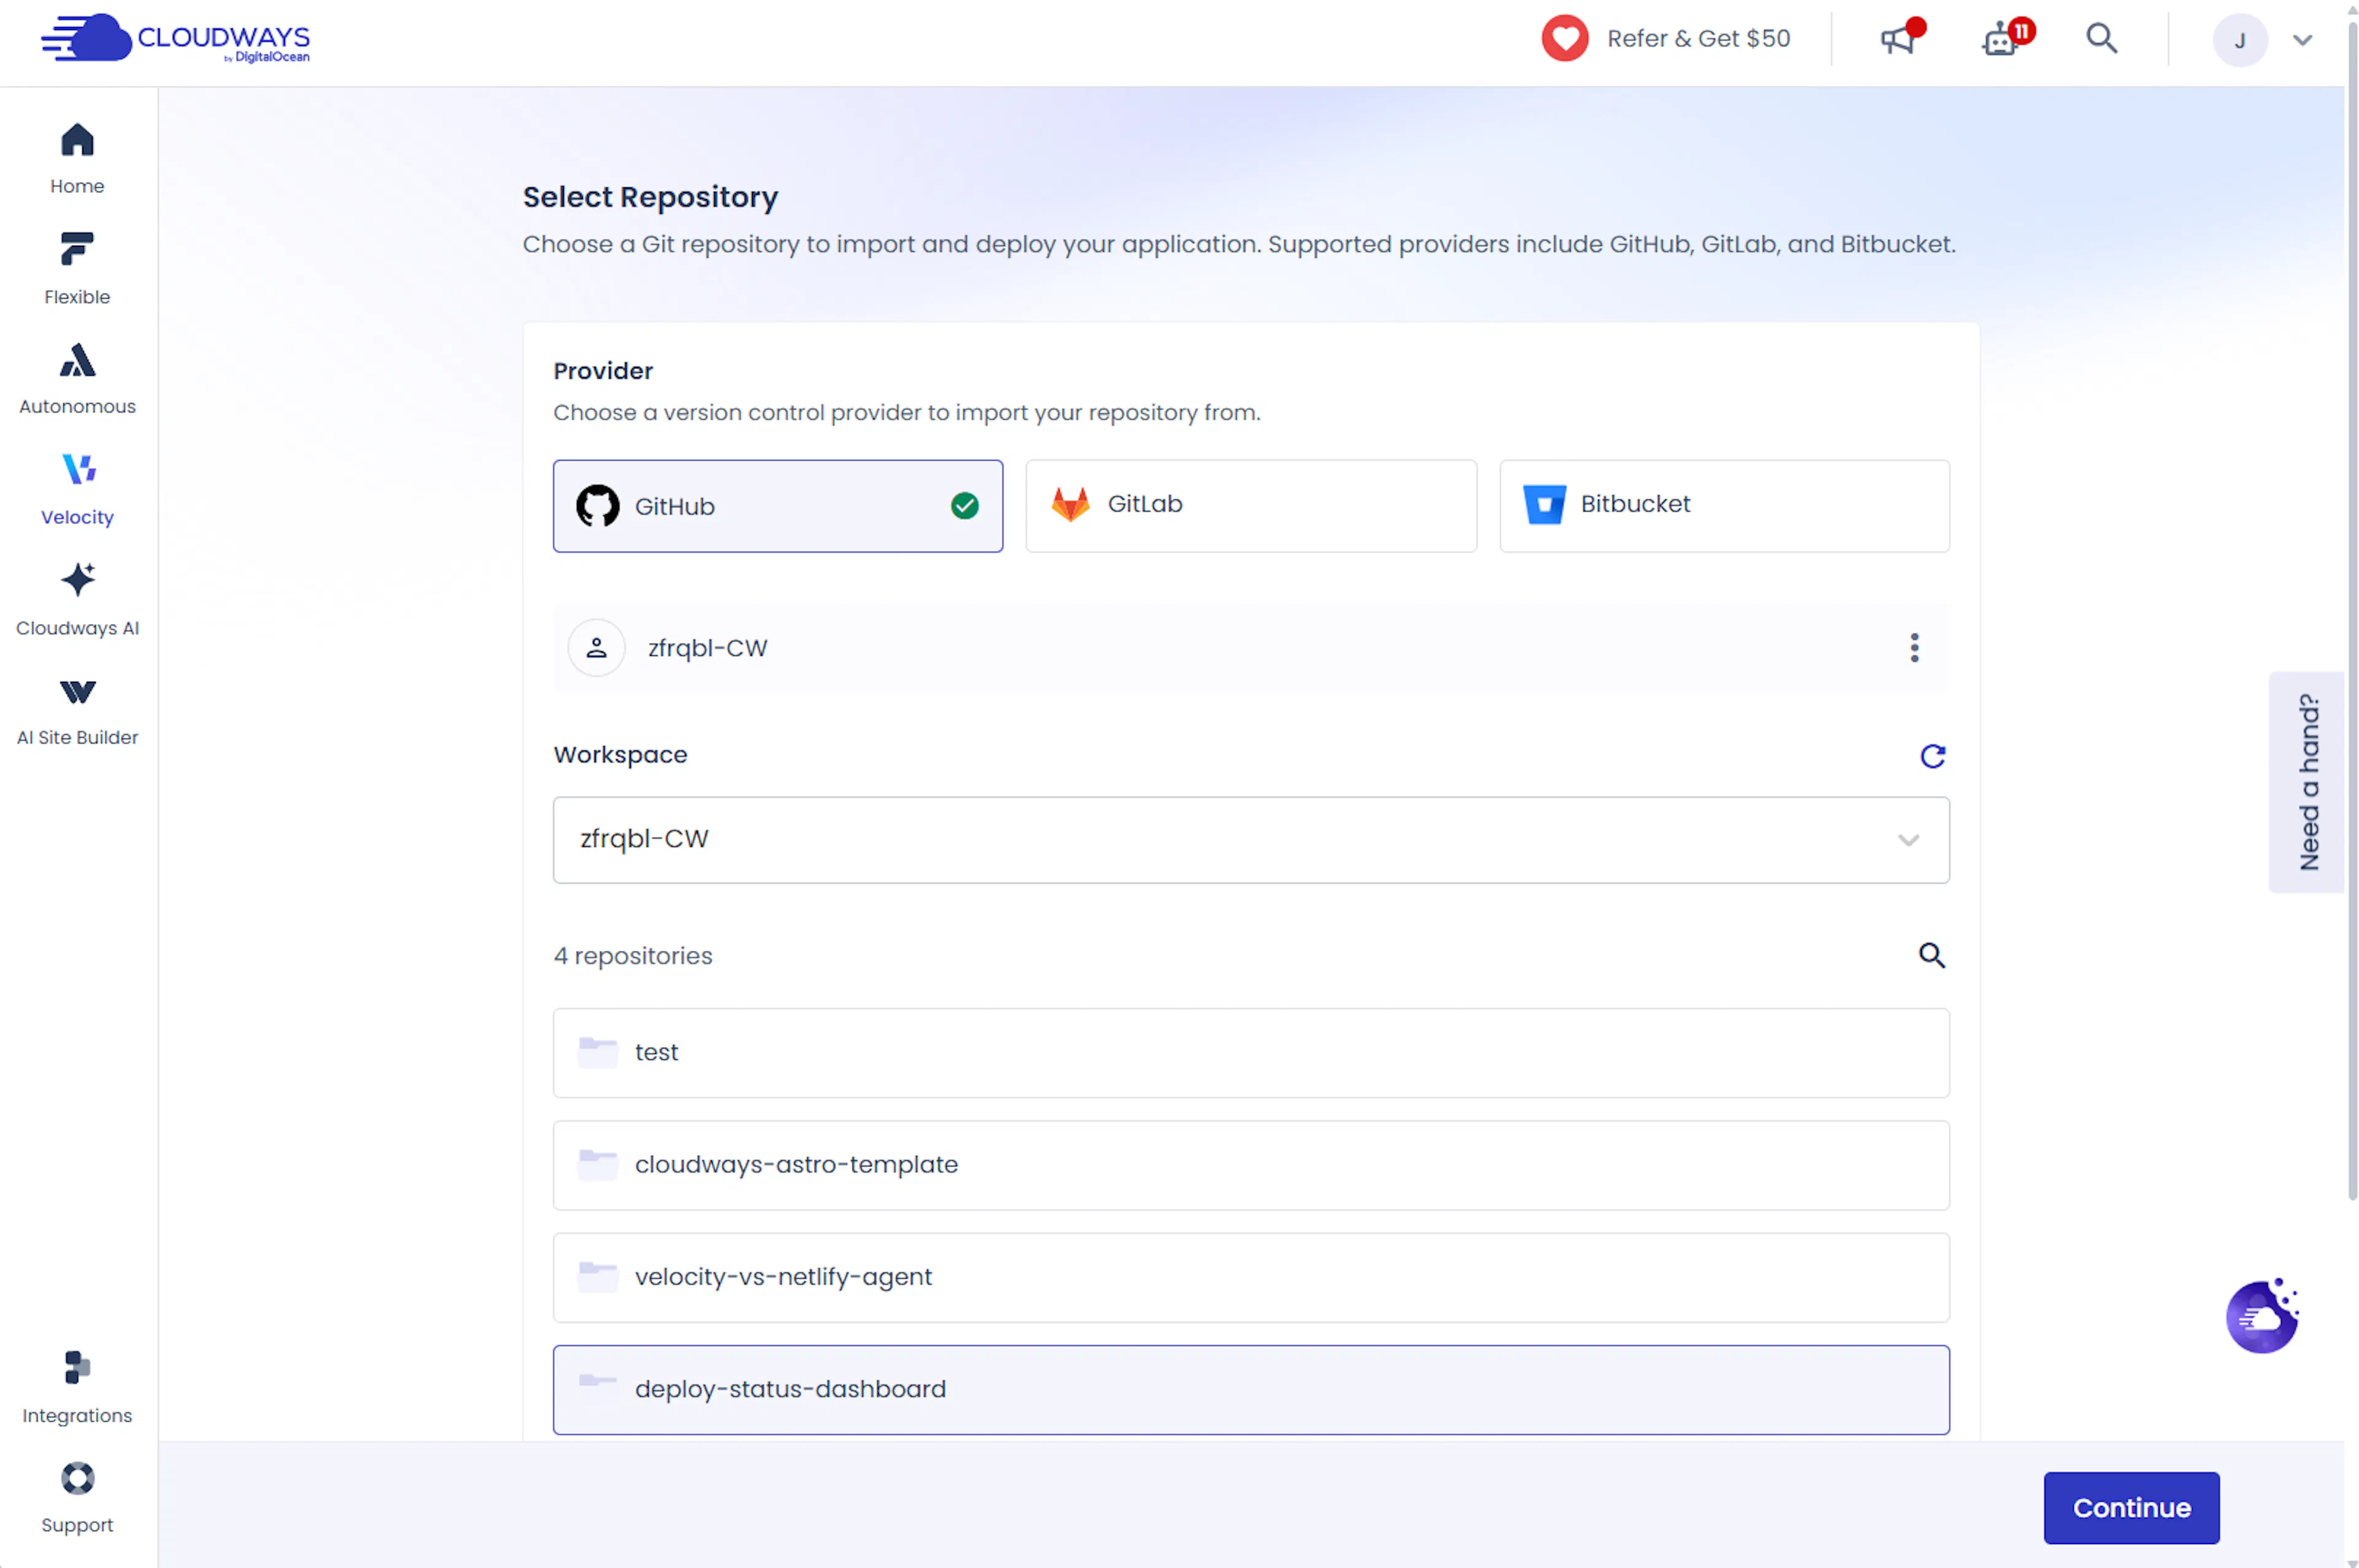Open the Flexible sidebar section

tap(77, 268)
